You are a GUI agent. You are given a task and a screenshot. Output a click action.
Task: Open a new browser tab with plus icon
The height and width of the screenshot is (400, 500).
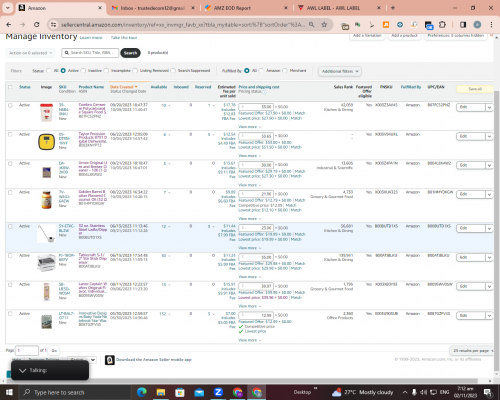tap(393, 8)
